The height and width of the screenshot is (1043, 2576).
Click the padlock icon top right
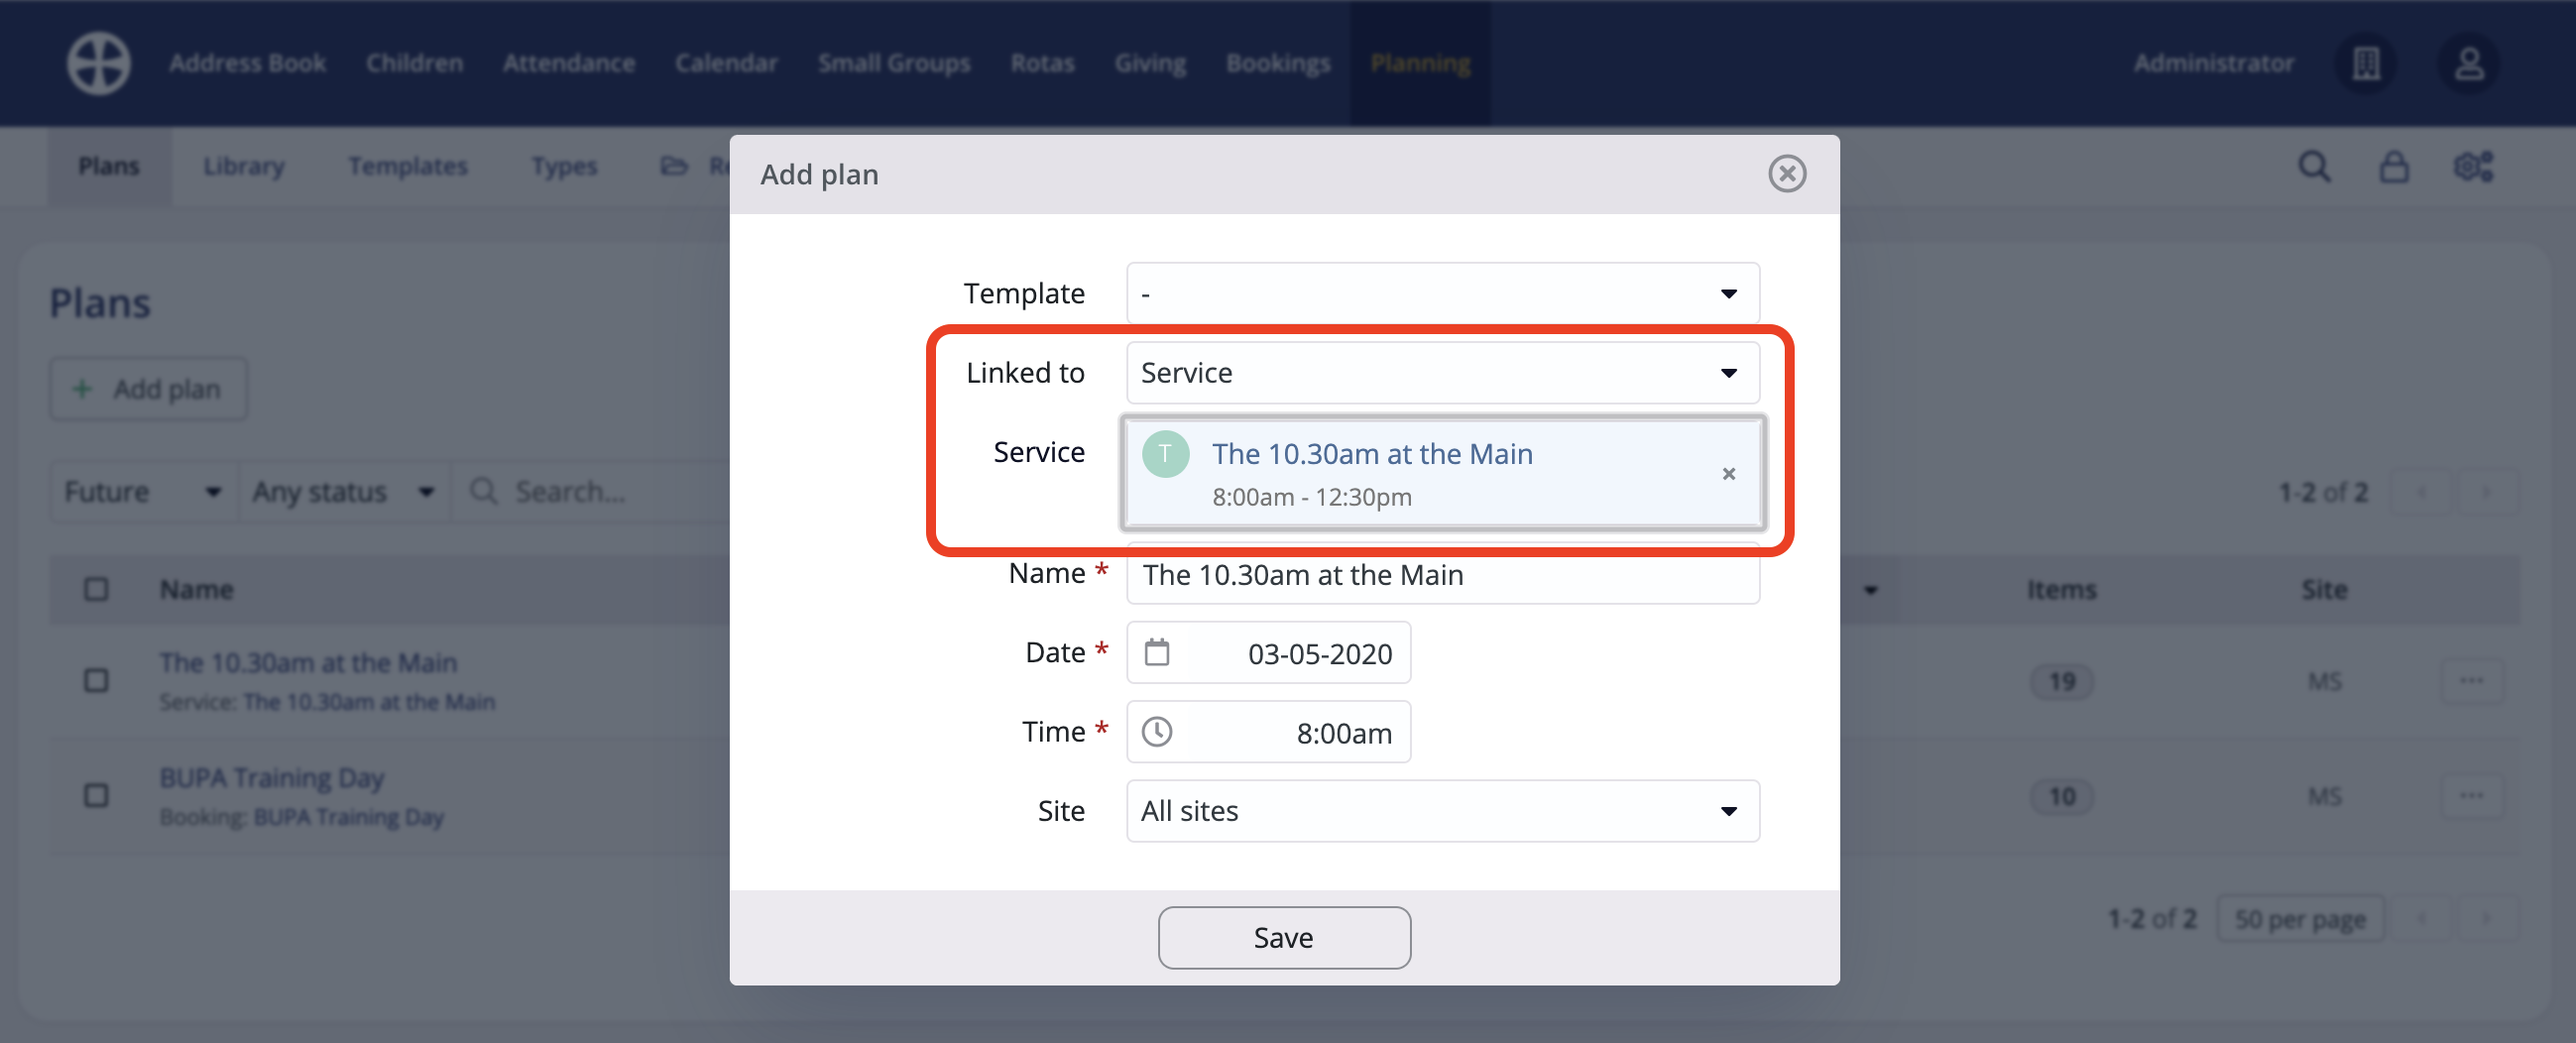click(2394, 166)
